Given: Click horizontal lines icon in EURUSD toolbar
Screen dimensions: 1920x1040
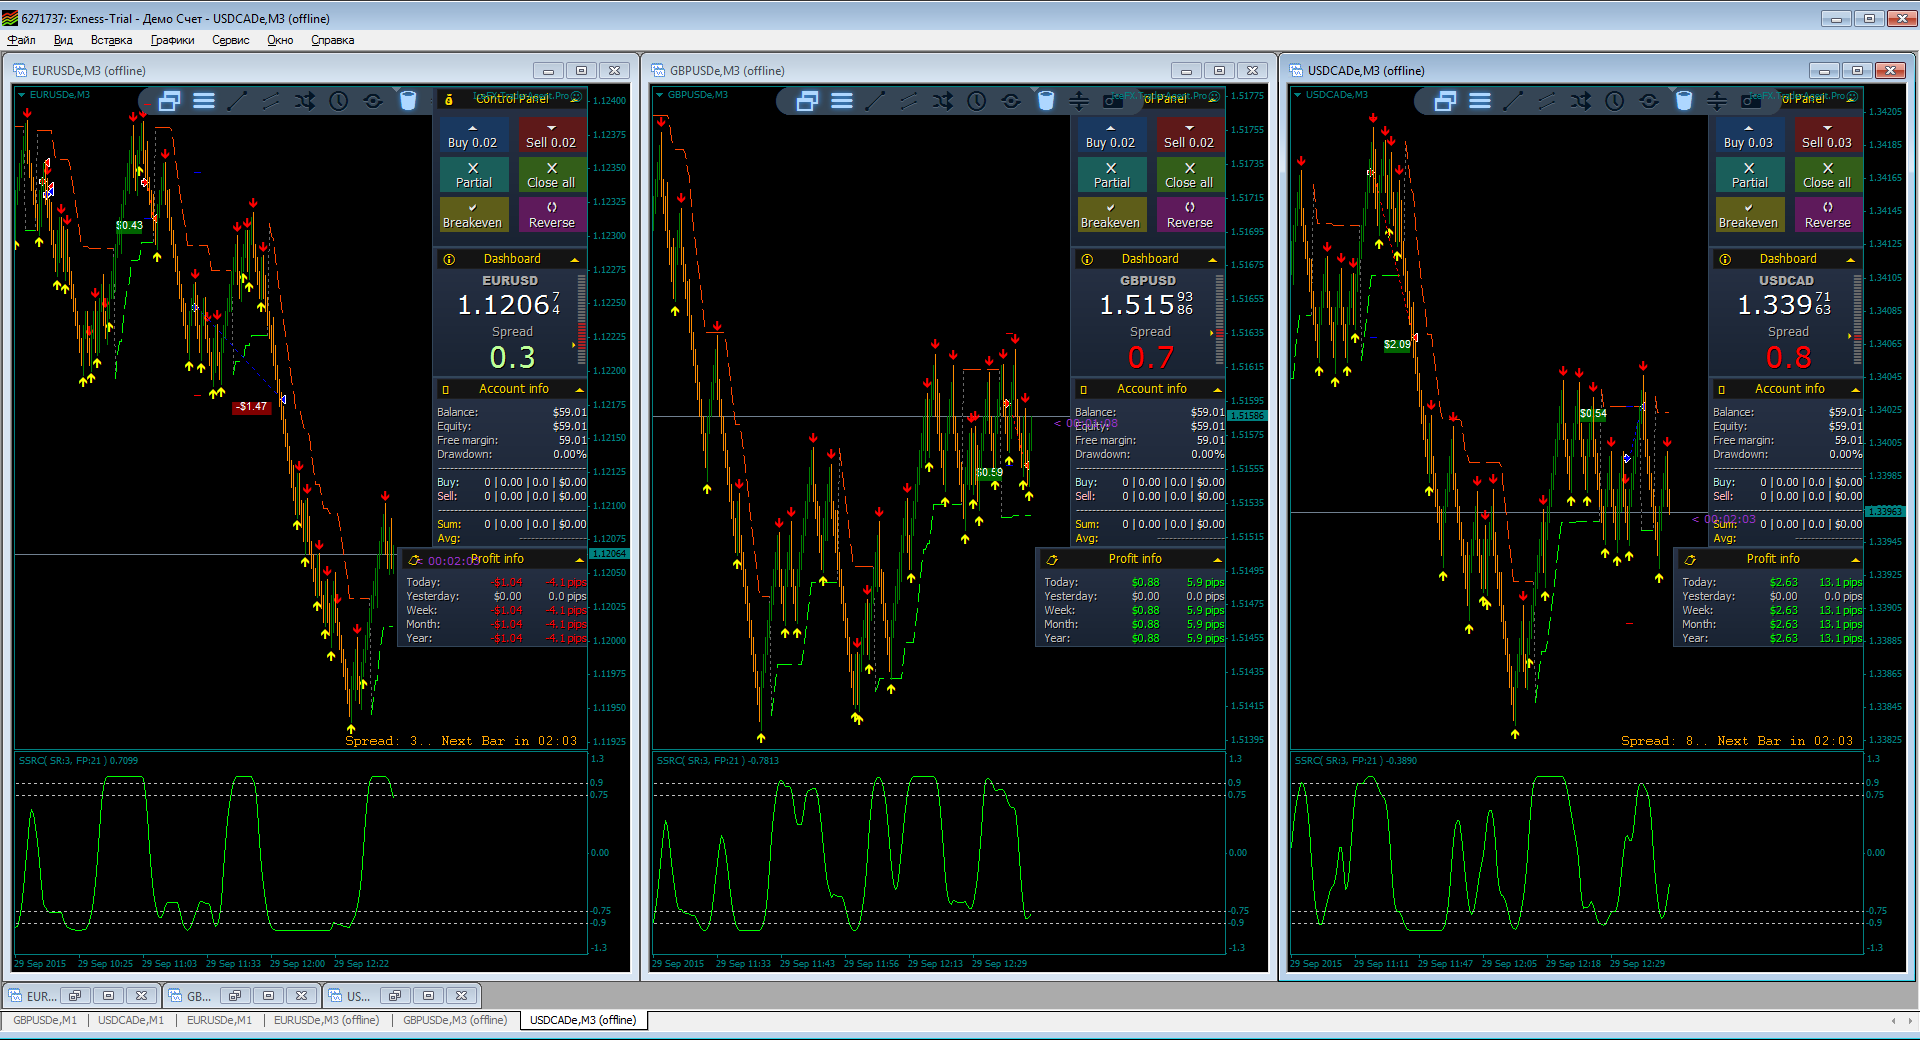Looking at the screenshot, I should 204,101.
